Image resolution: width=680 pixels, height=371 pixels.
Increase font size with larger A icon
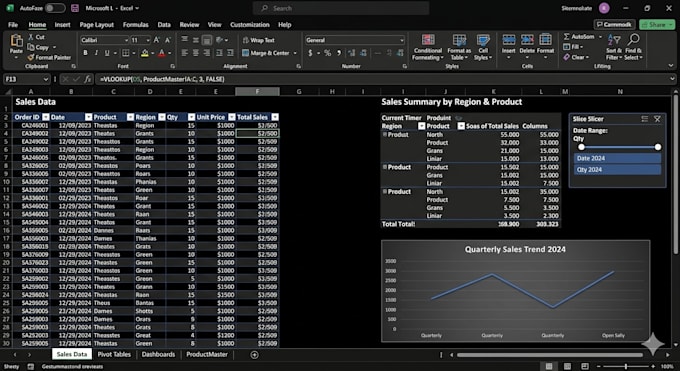click(157, 40)
